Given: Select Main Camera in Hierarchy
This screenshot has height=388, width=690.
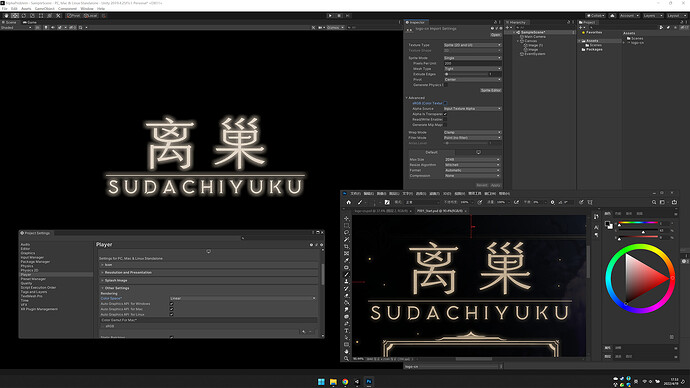Looking at the screenshot, I should (534, 37).
